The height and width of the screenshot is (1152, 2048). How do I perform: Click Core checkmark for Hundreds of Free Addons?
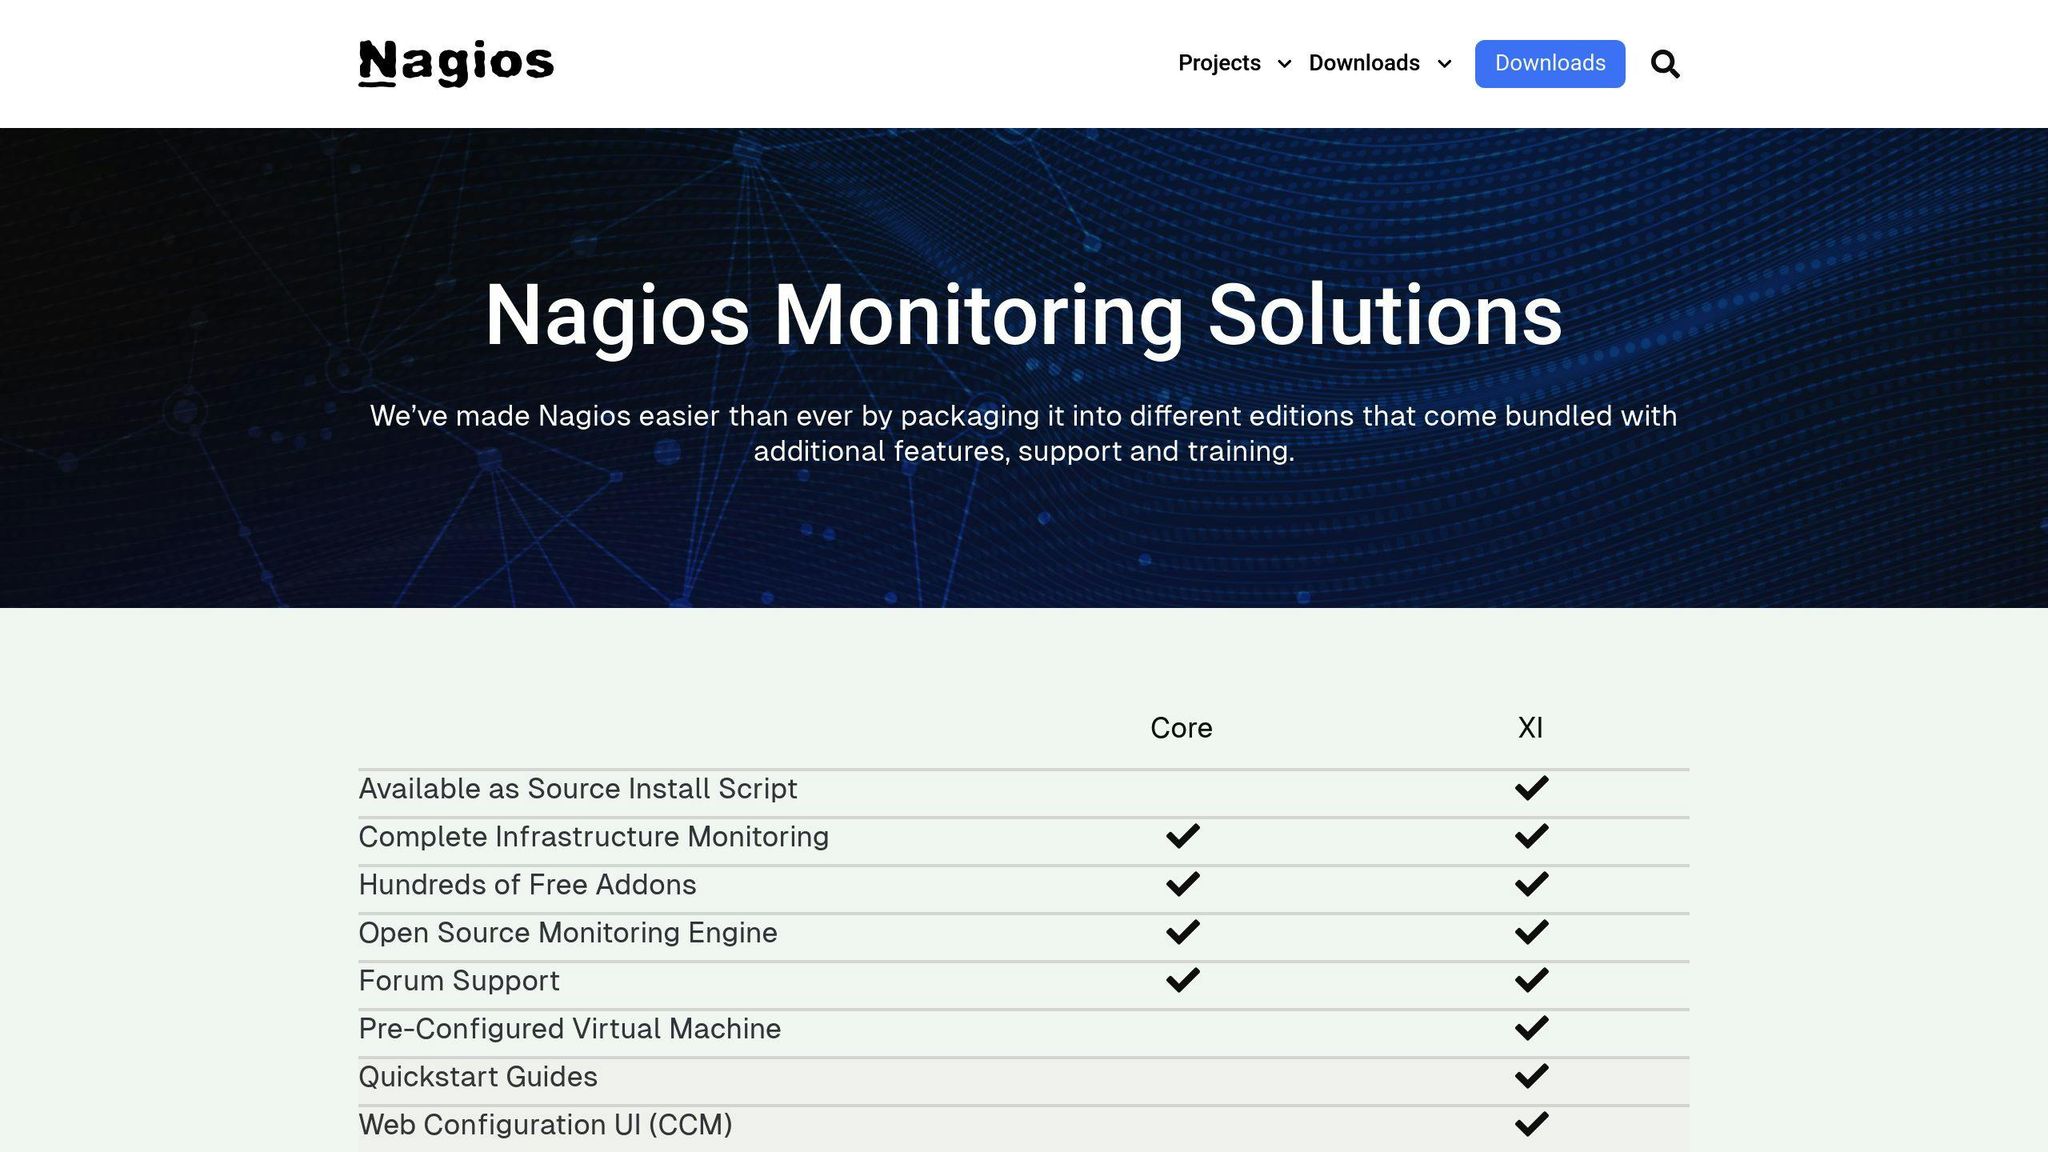pyautogui.click(x=1182, y=884)
